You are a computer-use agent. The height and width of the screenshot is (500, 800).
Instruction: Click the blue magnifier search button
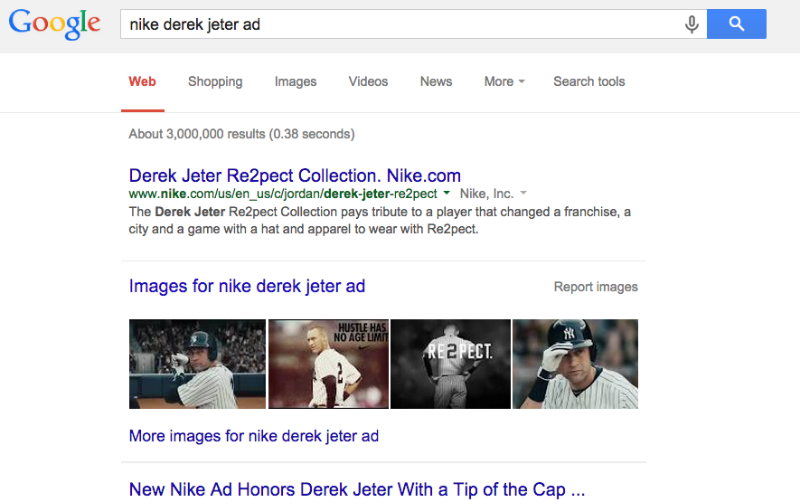coord(736,23)
